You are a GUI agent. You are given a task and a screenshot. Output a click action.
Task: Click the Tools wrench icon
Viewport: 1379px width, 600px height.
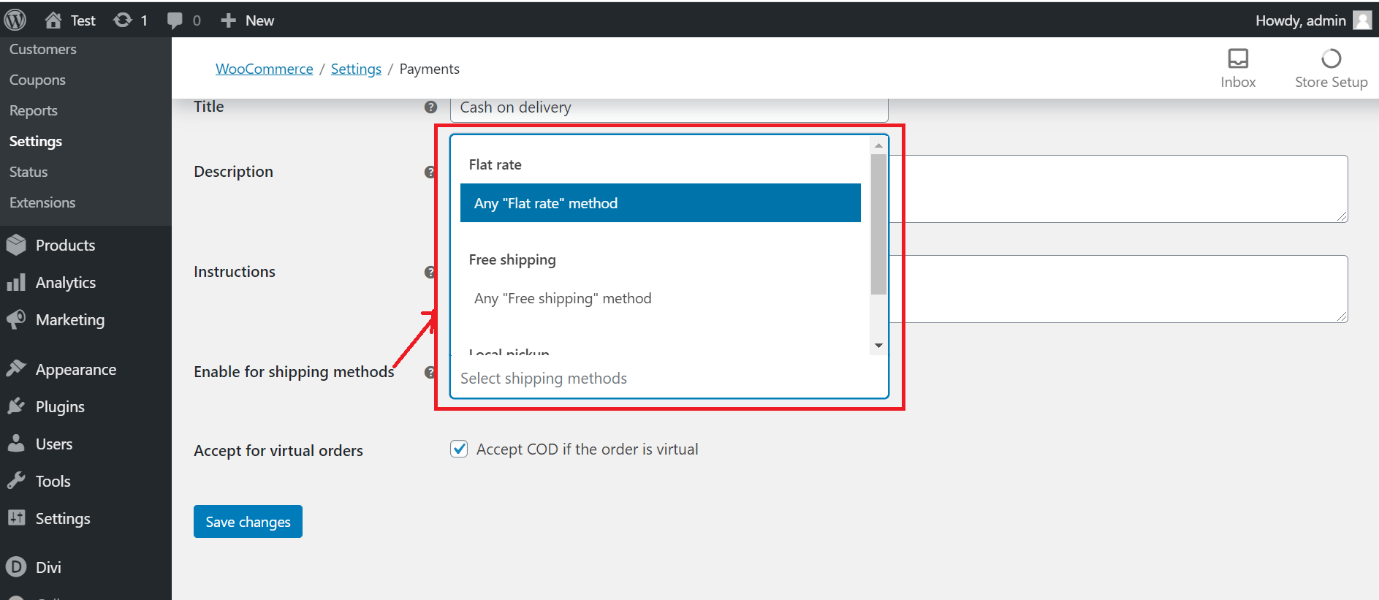coord(16,481)
